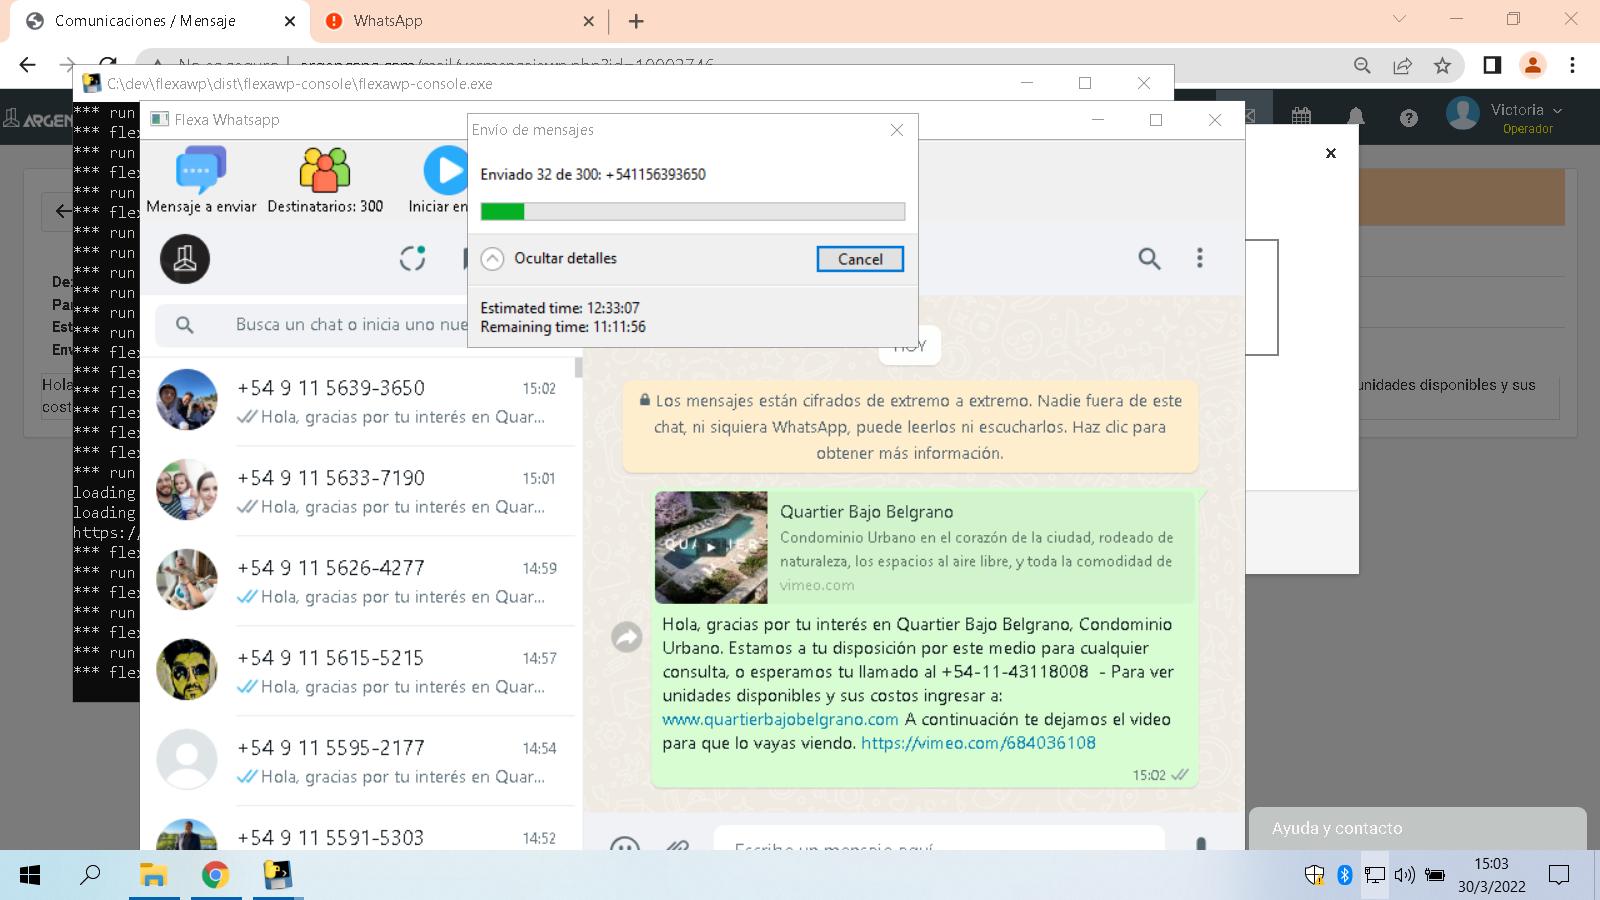Expand Victoria user menu

(1526, 110)
